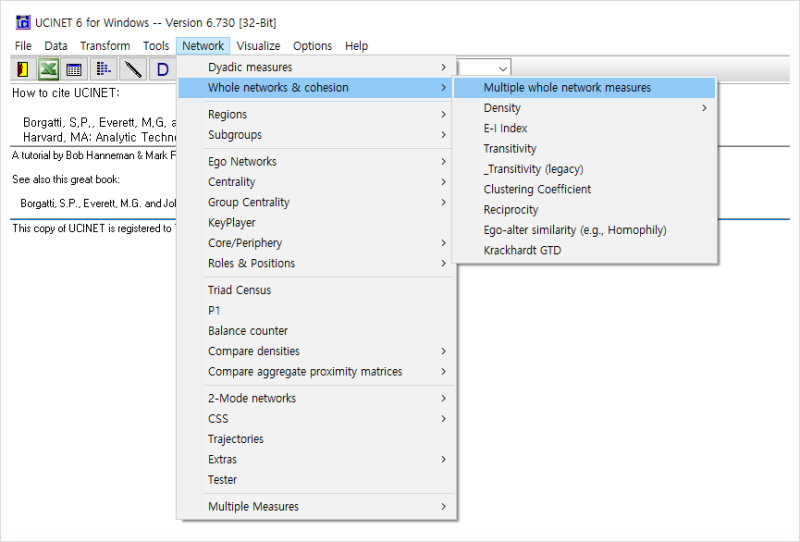
Task: Choose Clustering Coefficient menu item
Action: 585,189
